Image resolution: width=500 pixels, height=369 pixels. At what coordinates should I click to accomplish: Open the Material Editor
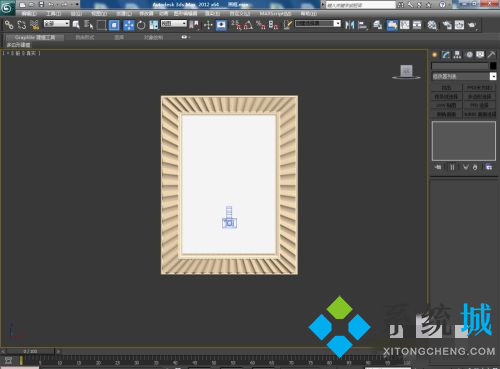pyautogui.click(x=432, y=25)
